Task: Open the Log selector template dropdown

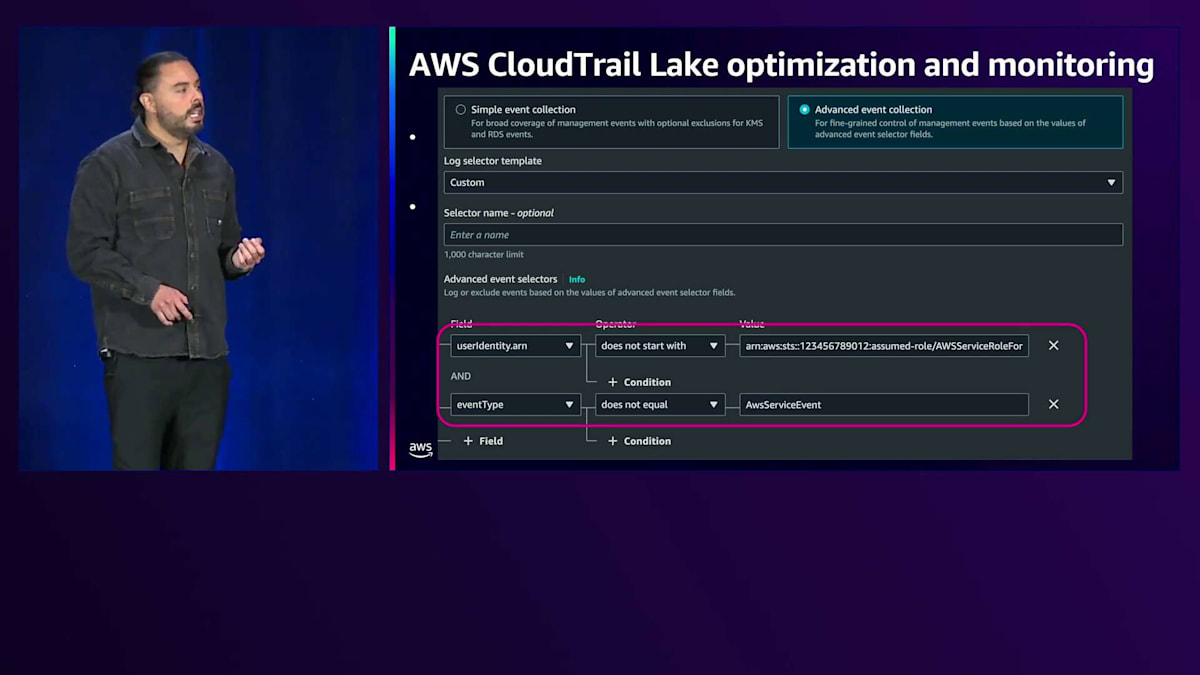Action: click(783, 183)
